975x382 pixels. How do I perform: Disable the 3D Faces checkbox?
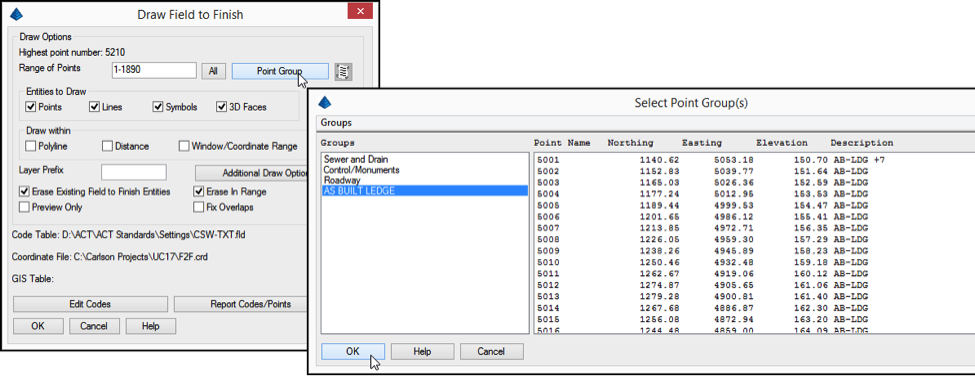pos(221,107)
